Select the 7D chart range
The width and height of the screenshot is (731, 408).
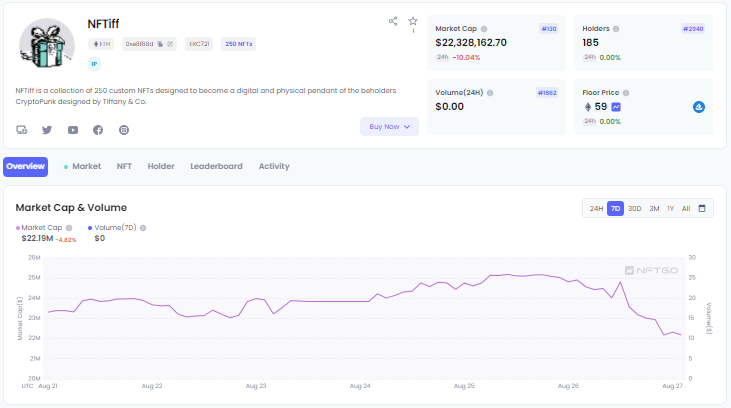coord(615,208)
